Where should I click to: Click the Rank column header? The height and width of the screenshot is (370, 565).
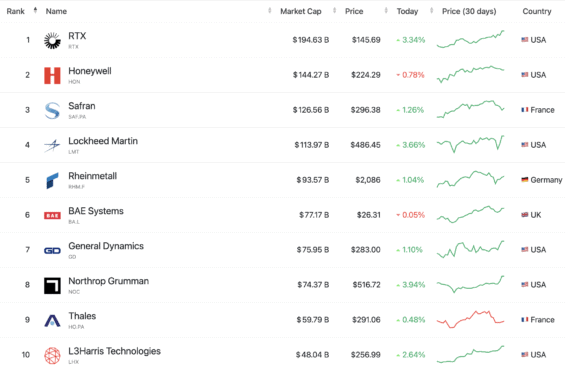point(15,11)
